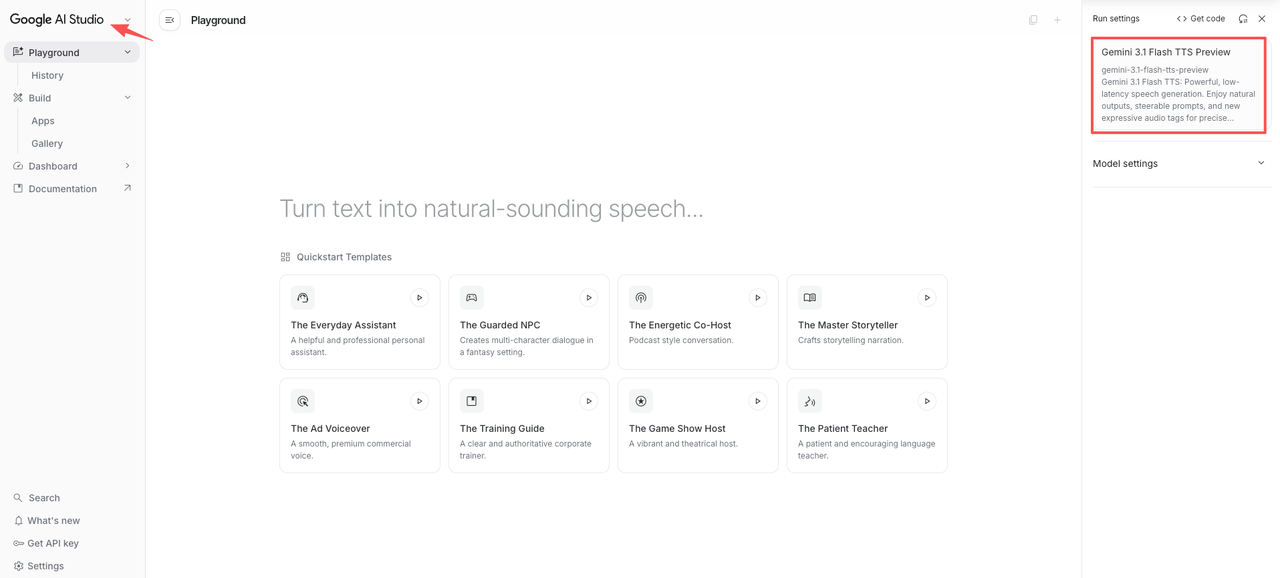The width and height of the screenshot is (1280, 578).
Task: Click the Documentation book icon
Action: coord(18,188)
